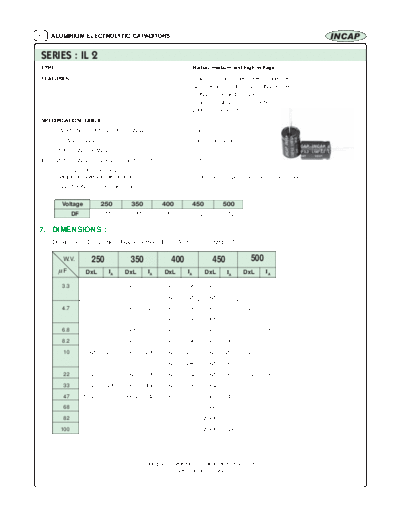Click the aluminium electrolytic capacitors page header

(x=110, y=36)
